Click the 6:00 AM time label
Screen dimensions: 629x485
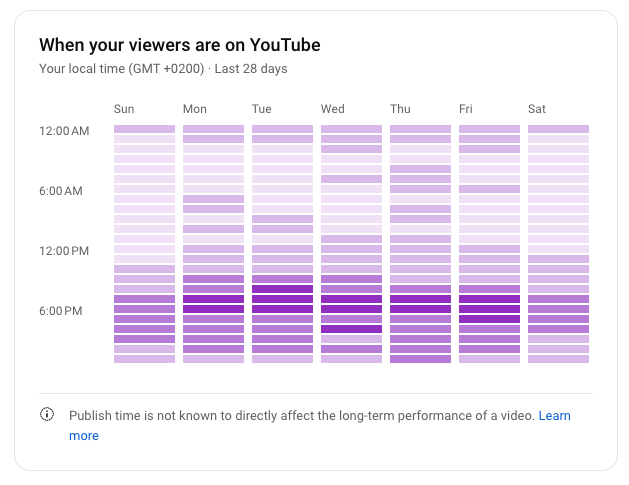point(61,191)
